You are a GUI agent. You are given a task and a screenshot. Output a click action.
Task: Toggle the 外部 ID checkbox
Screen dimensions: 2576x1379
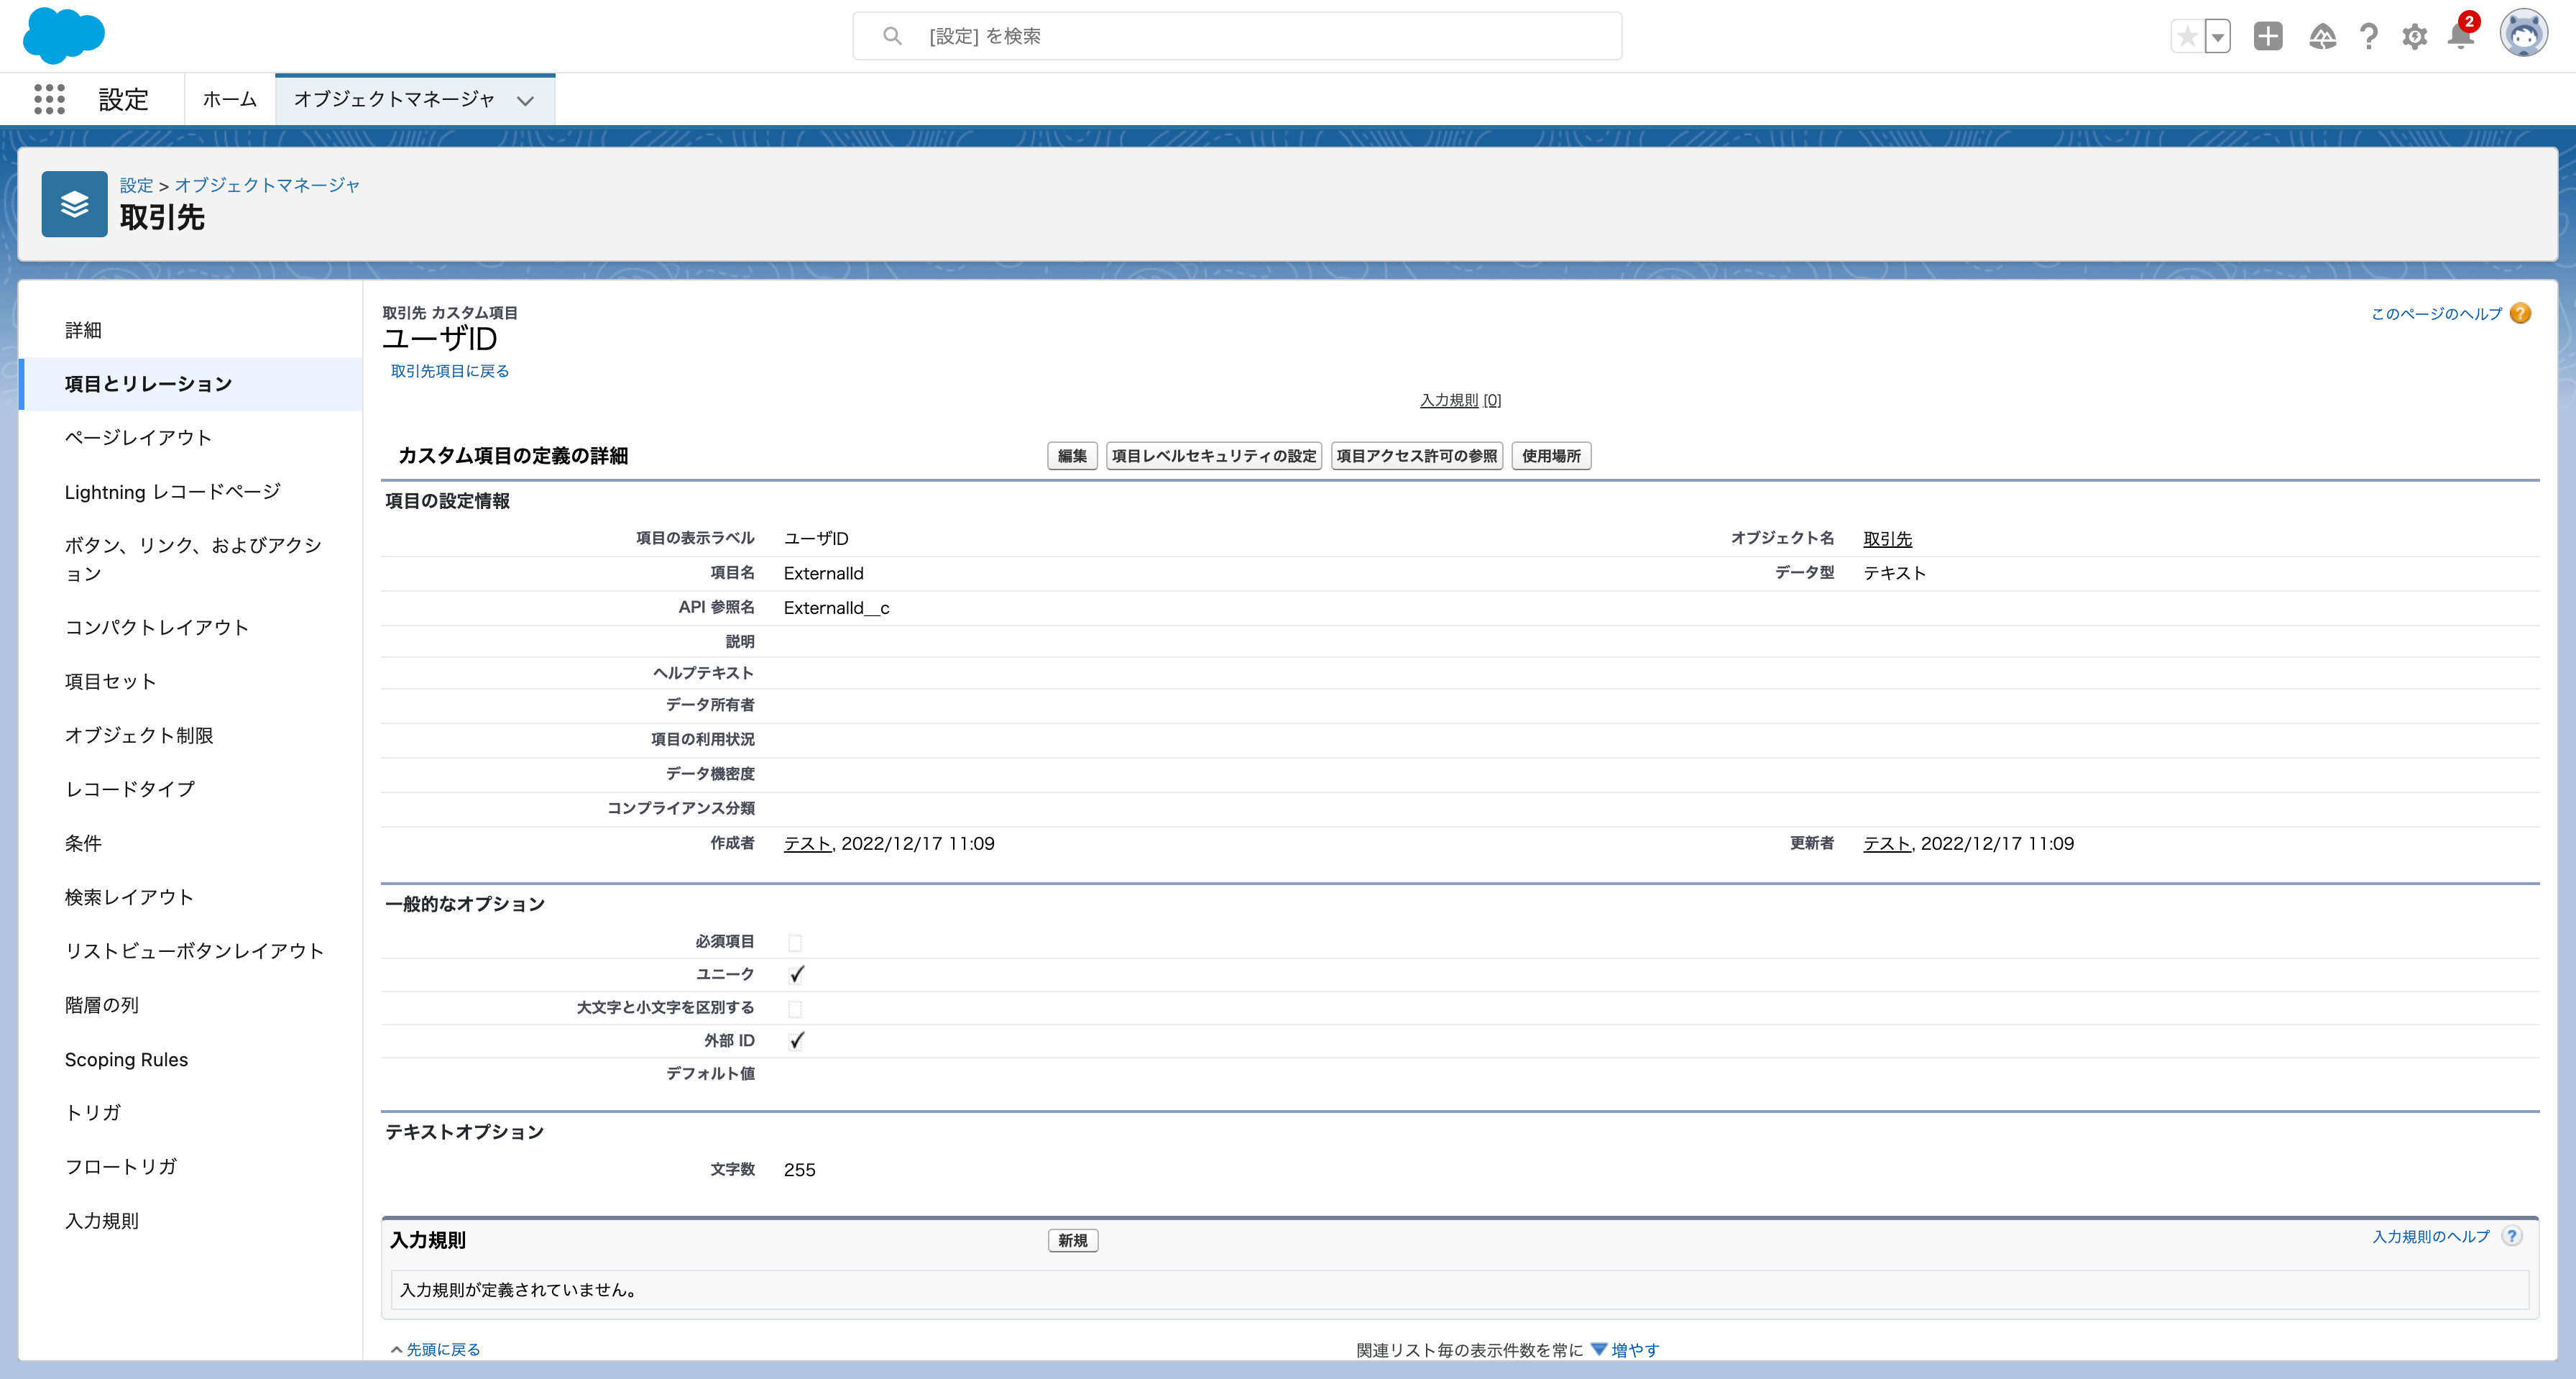click(796, 1041)
